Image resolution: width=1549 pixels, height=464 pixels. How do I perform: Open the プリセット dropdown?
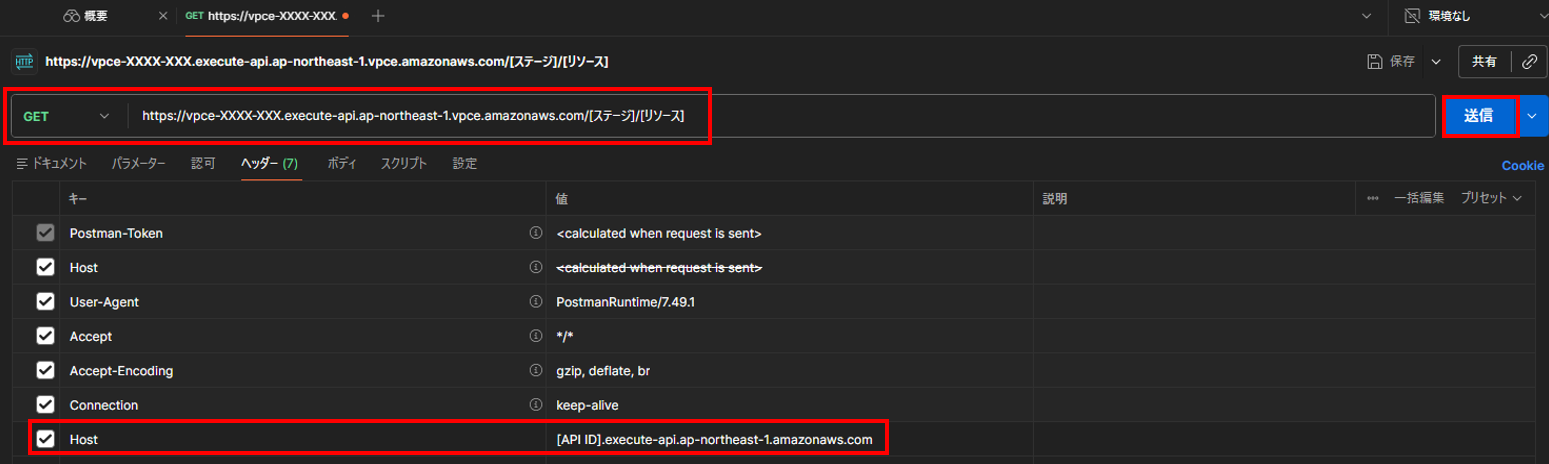coord(1491,198)
